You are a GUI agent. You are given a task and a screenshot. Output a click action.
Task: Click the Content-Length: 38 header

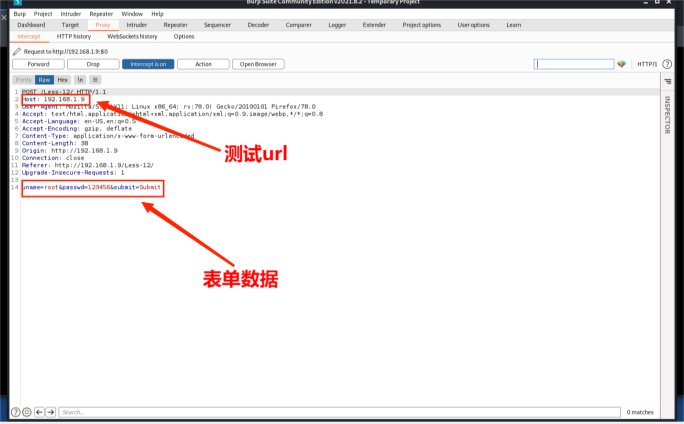[x=55, y=143]
